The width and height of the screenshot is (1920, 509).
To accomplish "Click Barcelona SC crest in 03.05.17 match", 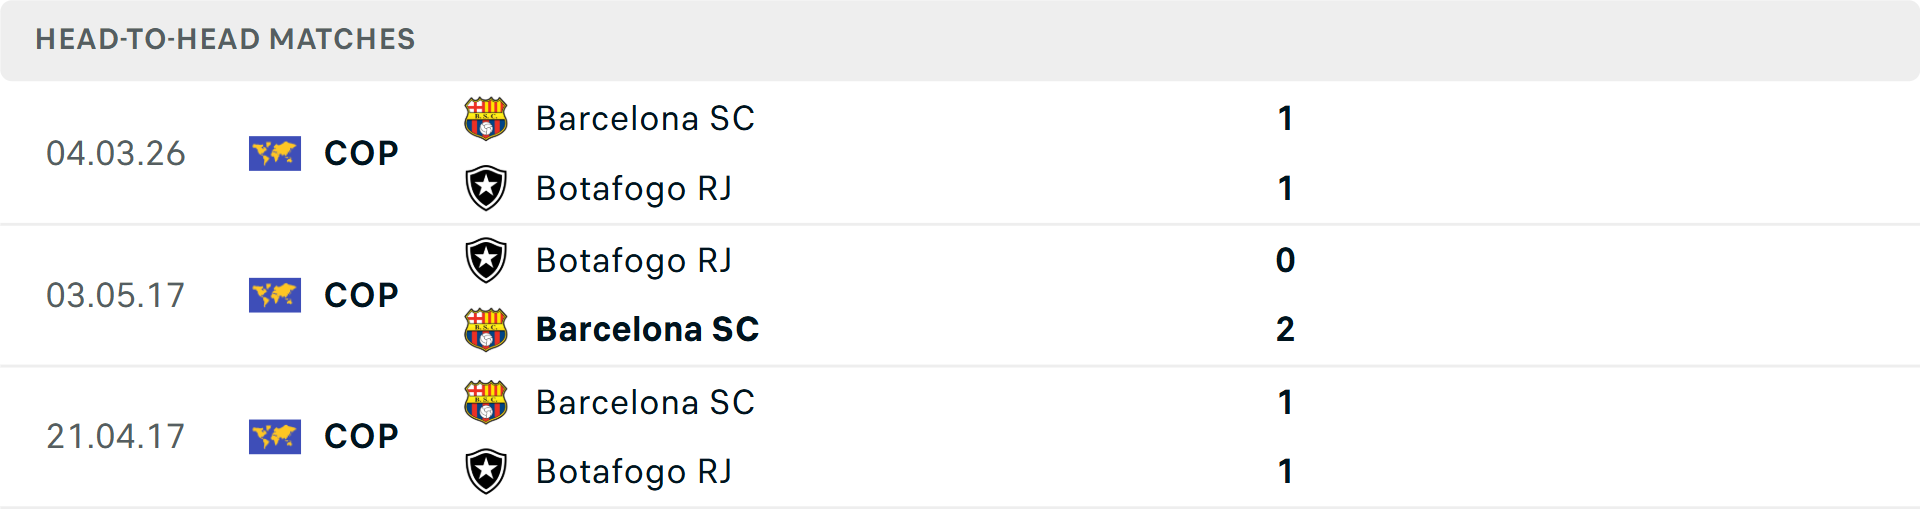I will point(486,329).
